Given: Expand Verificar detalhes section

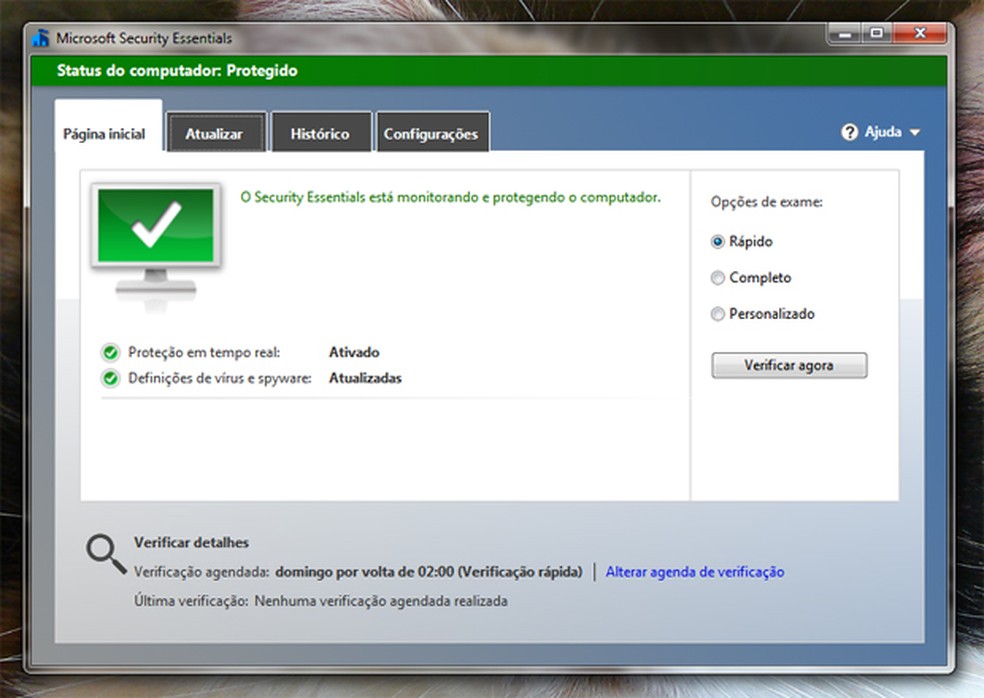Looking at the screenshot, I should tap(190, 543).
